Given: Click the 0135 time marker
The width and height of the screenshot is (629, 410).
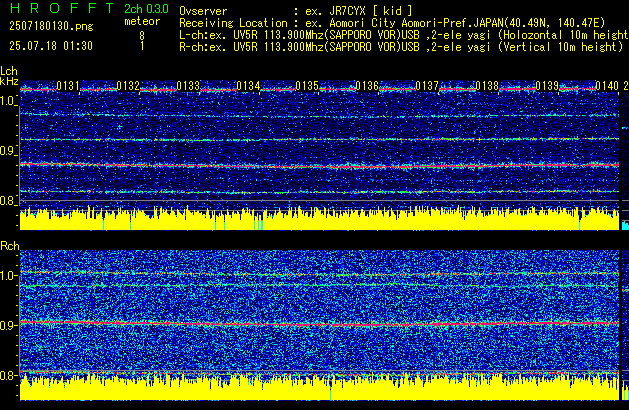Looking at the screenshot, I should click(x=307, y=86).
